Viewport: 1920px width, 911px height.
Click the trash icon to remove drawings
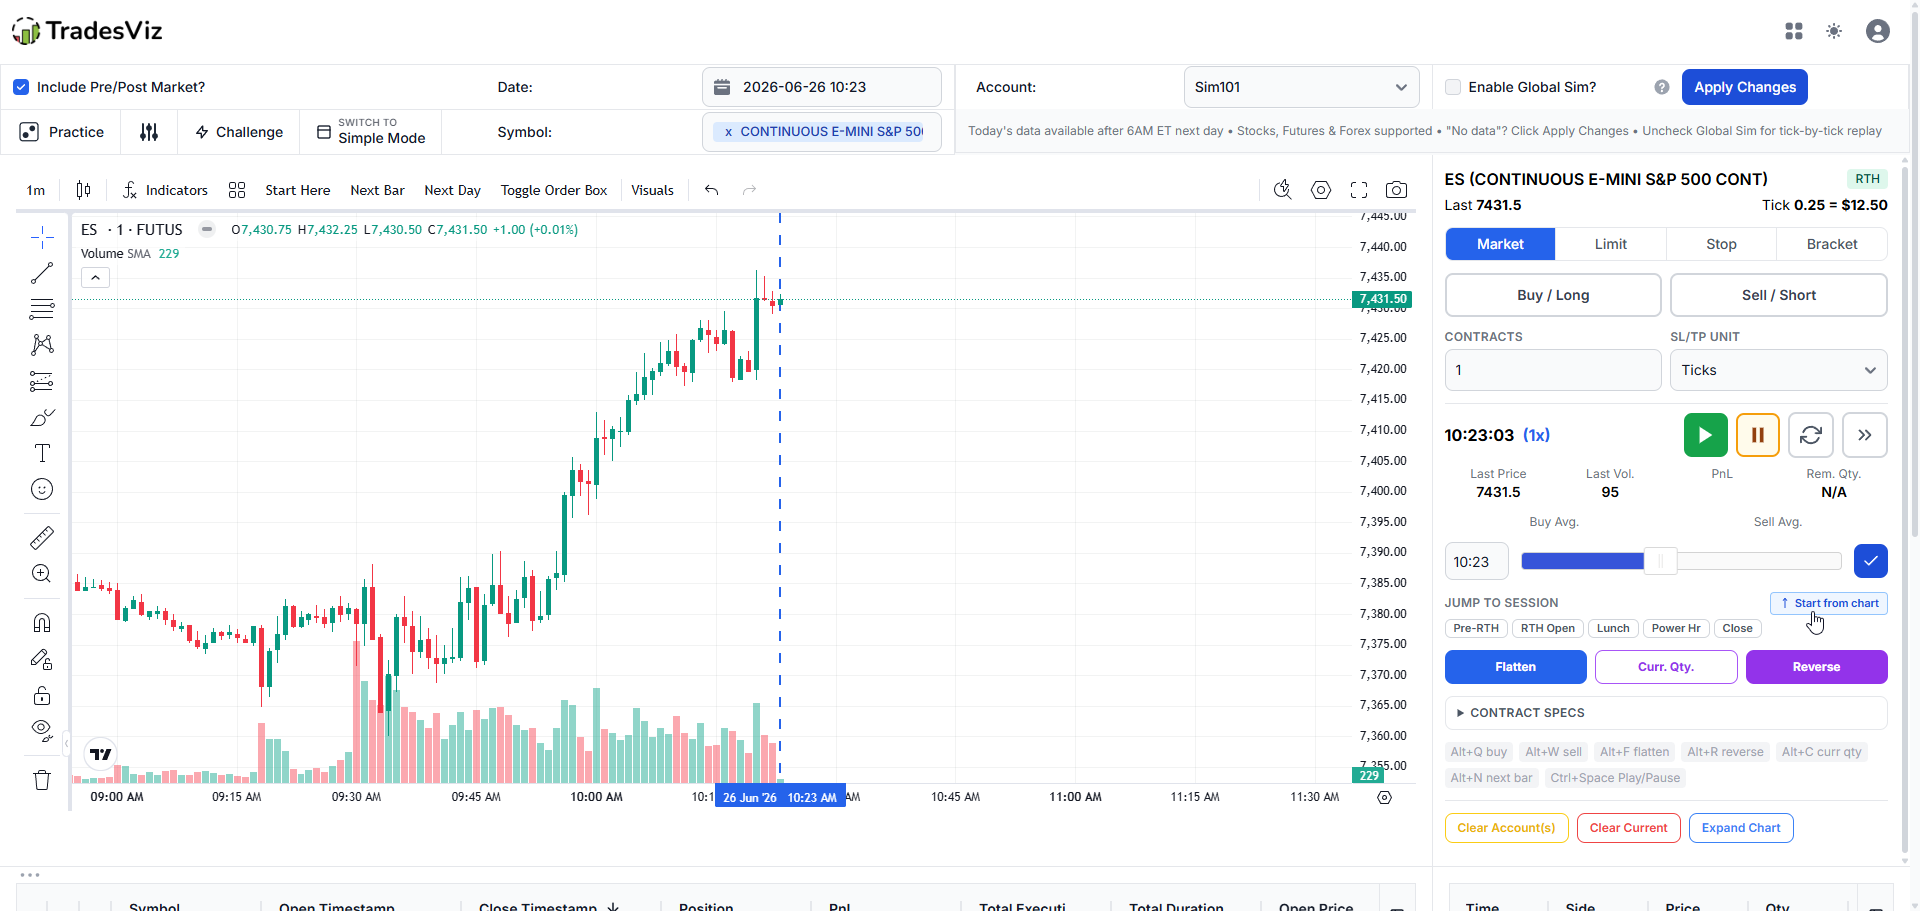pos(42,780)
